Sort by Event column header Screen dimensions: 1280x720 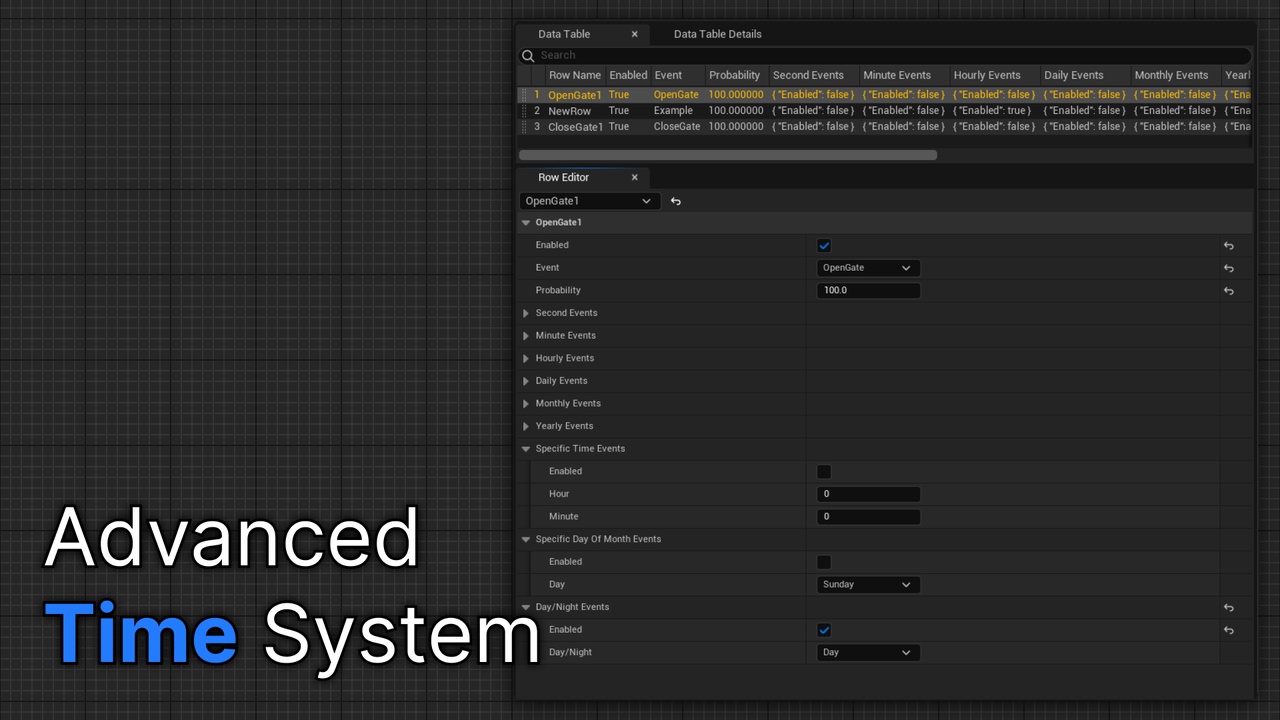(677, 75)
